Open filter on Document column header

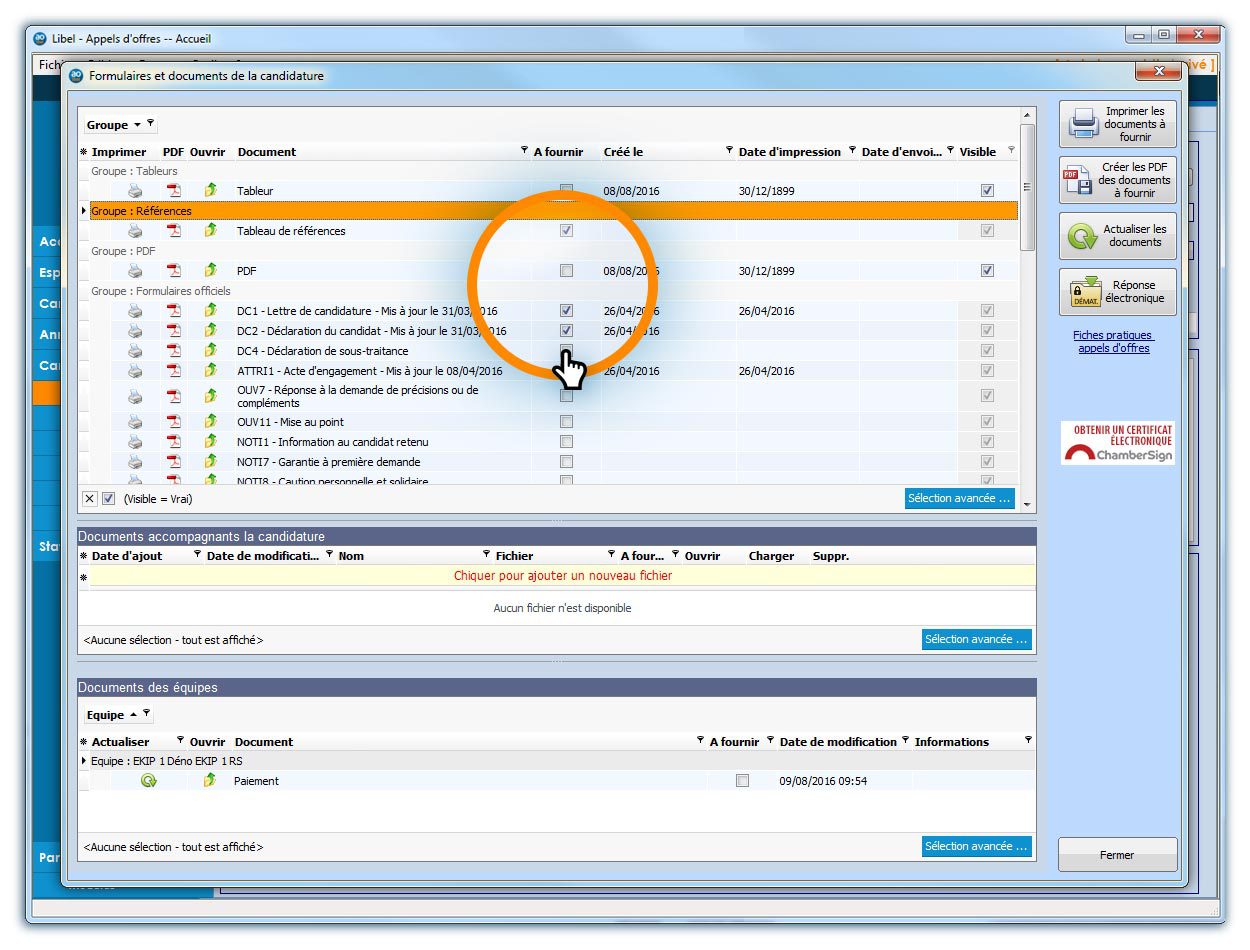(525, 151)
